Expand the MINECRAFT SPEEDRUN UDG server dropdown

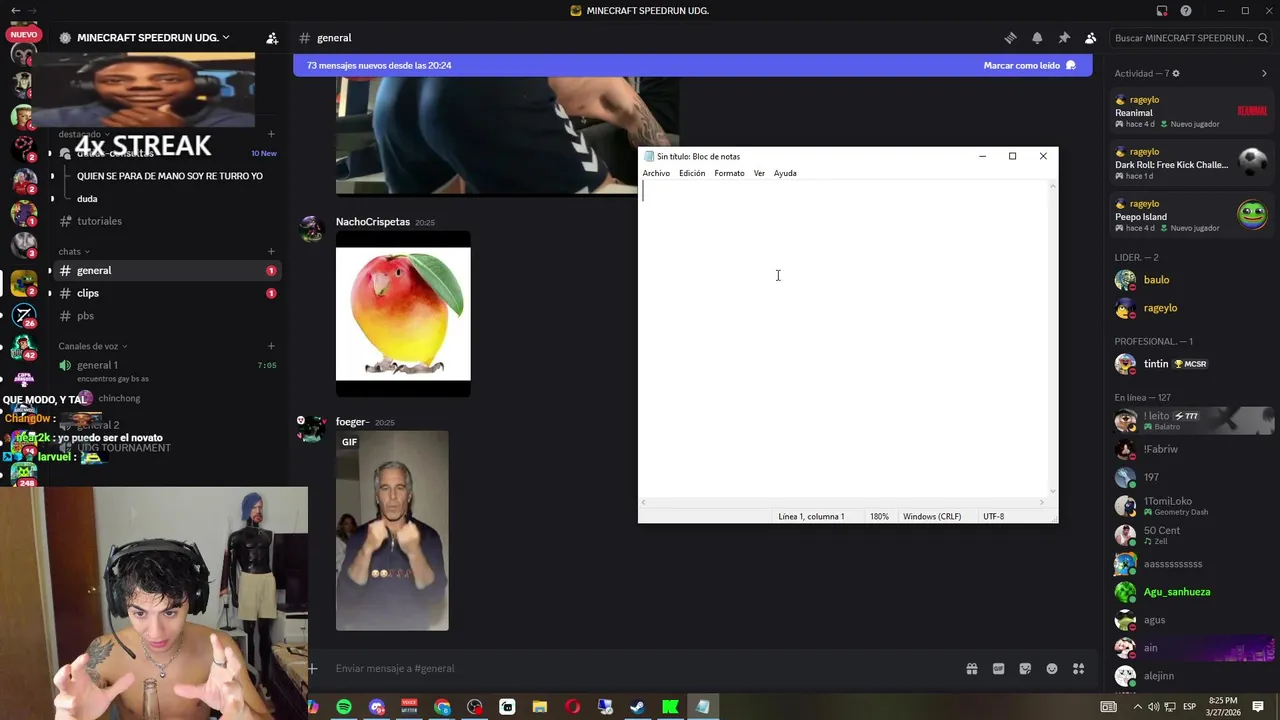226,38
